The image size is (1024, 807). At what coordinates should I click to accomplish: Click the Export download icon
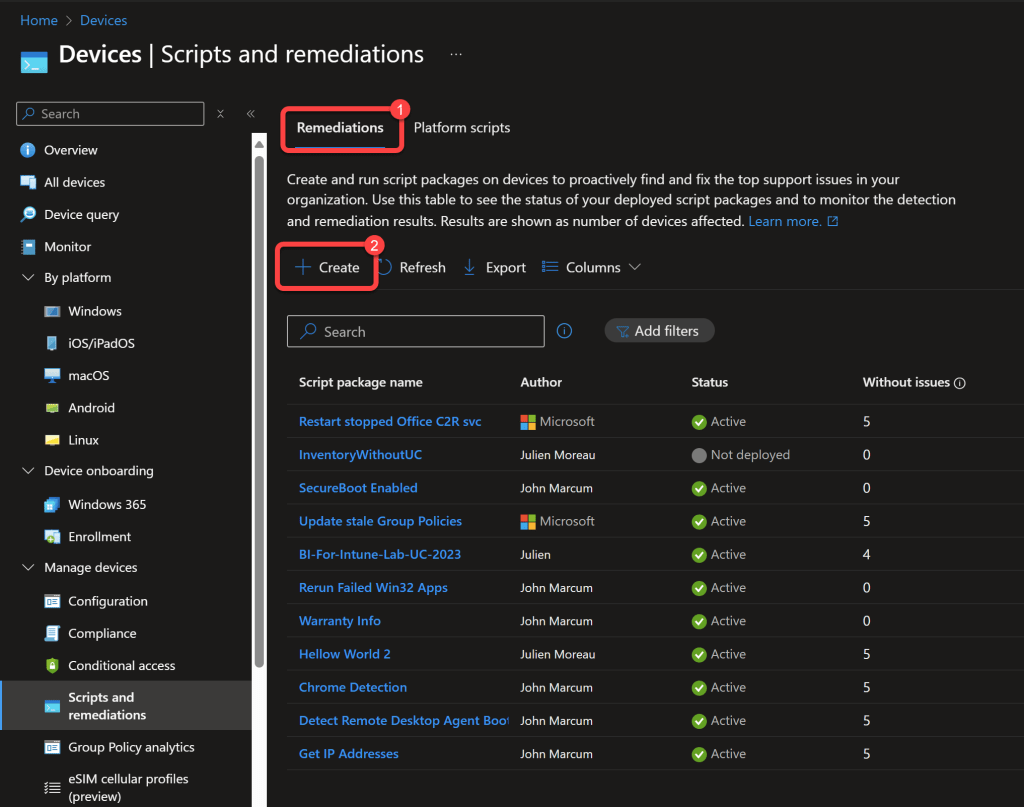point(469,267)
